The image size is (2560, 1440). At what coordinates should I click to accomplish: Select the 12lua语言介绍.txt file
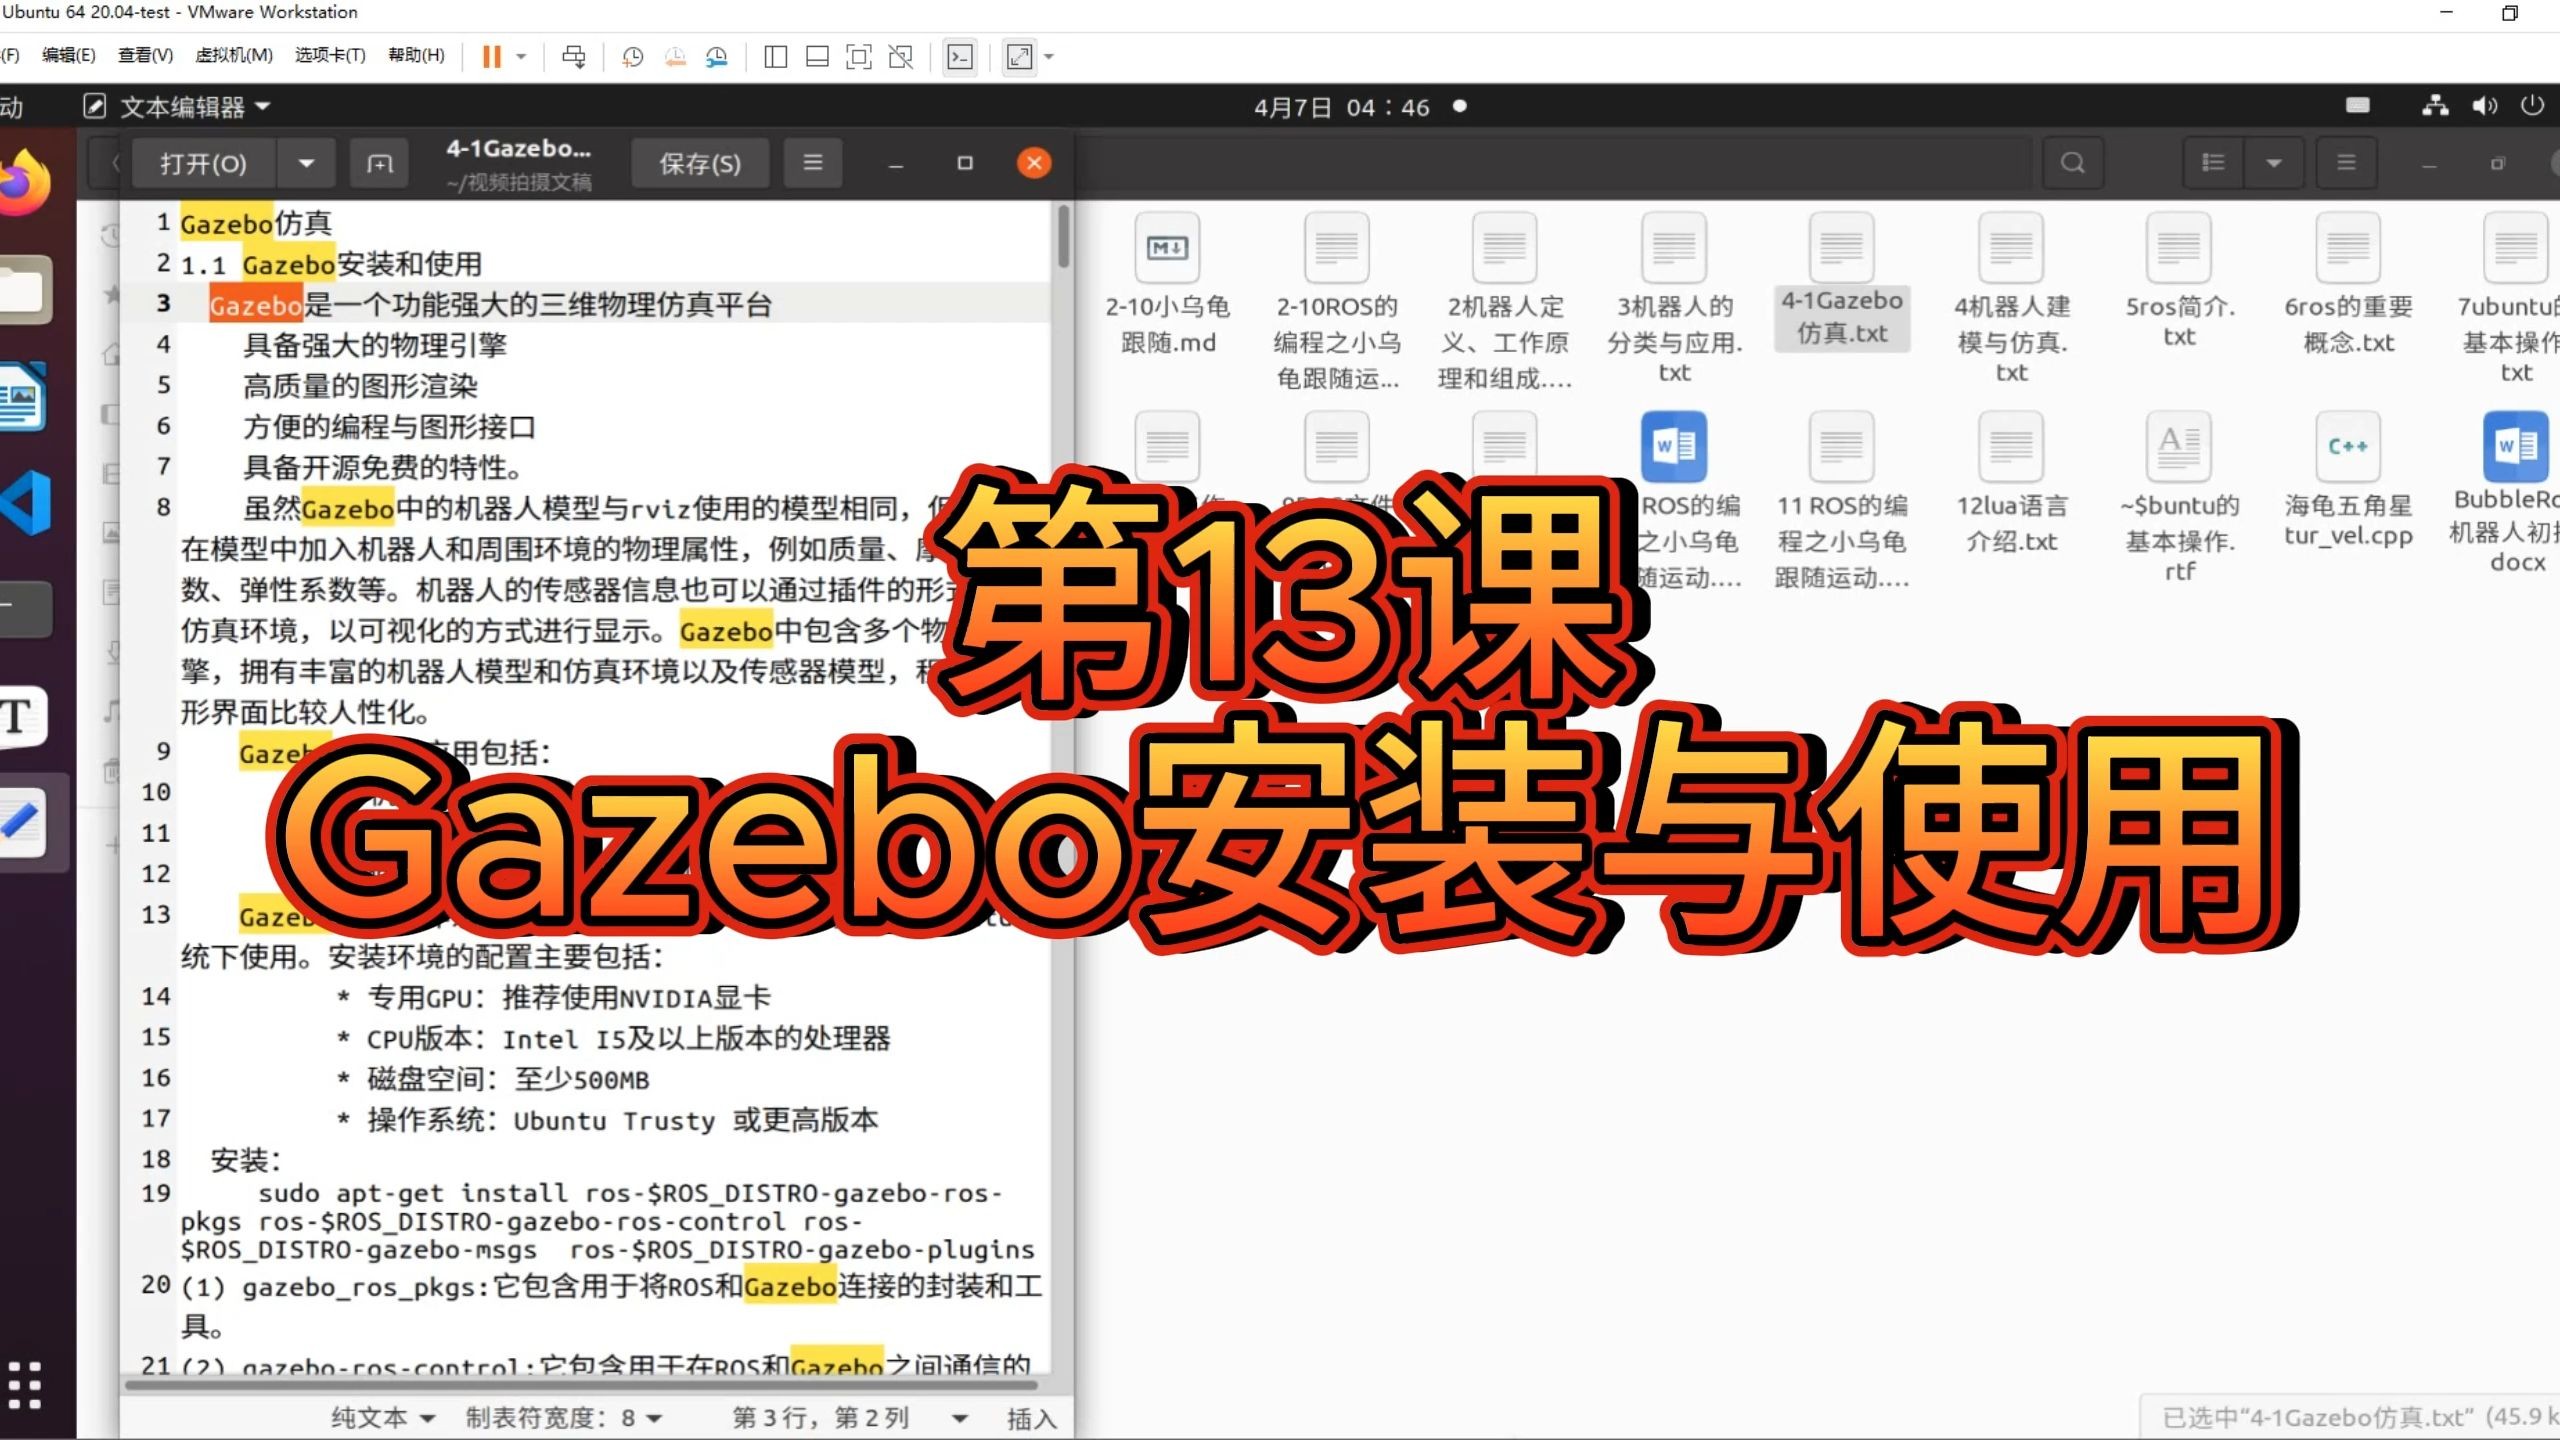coord(2011,484)
